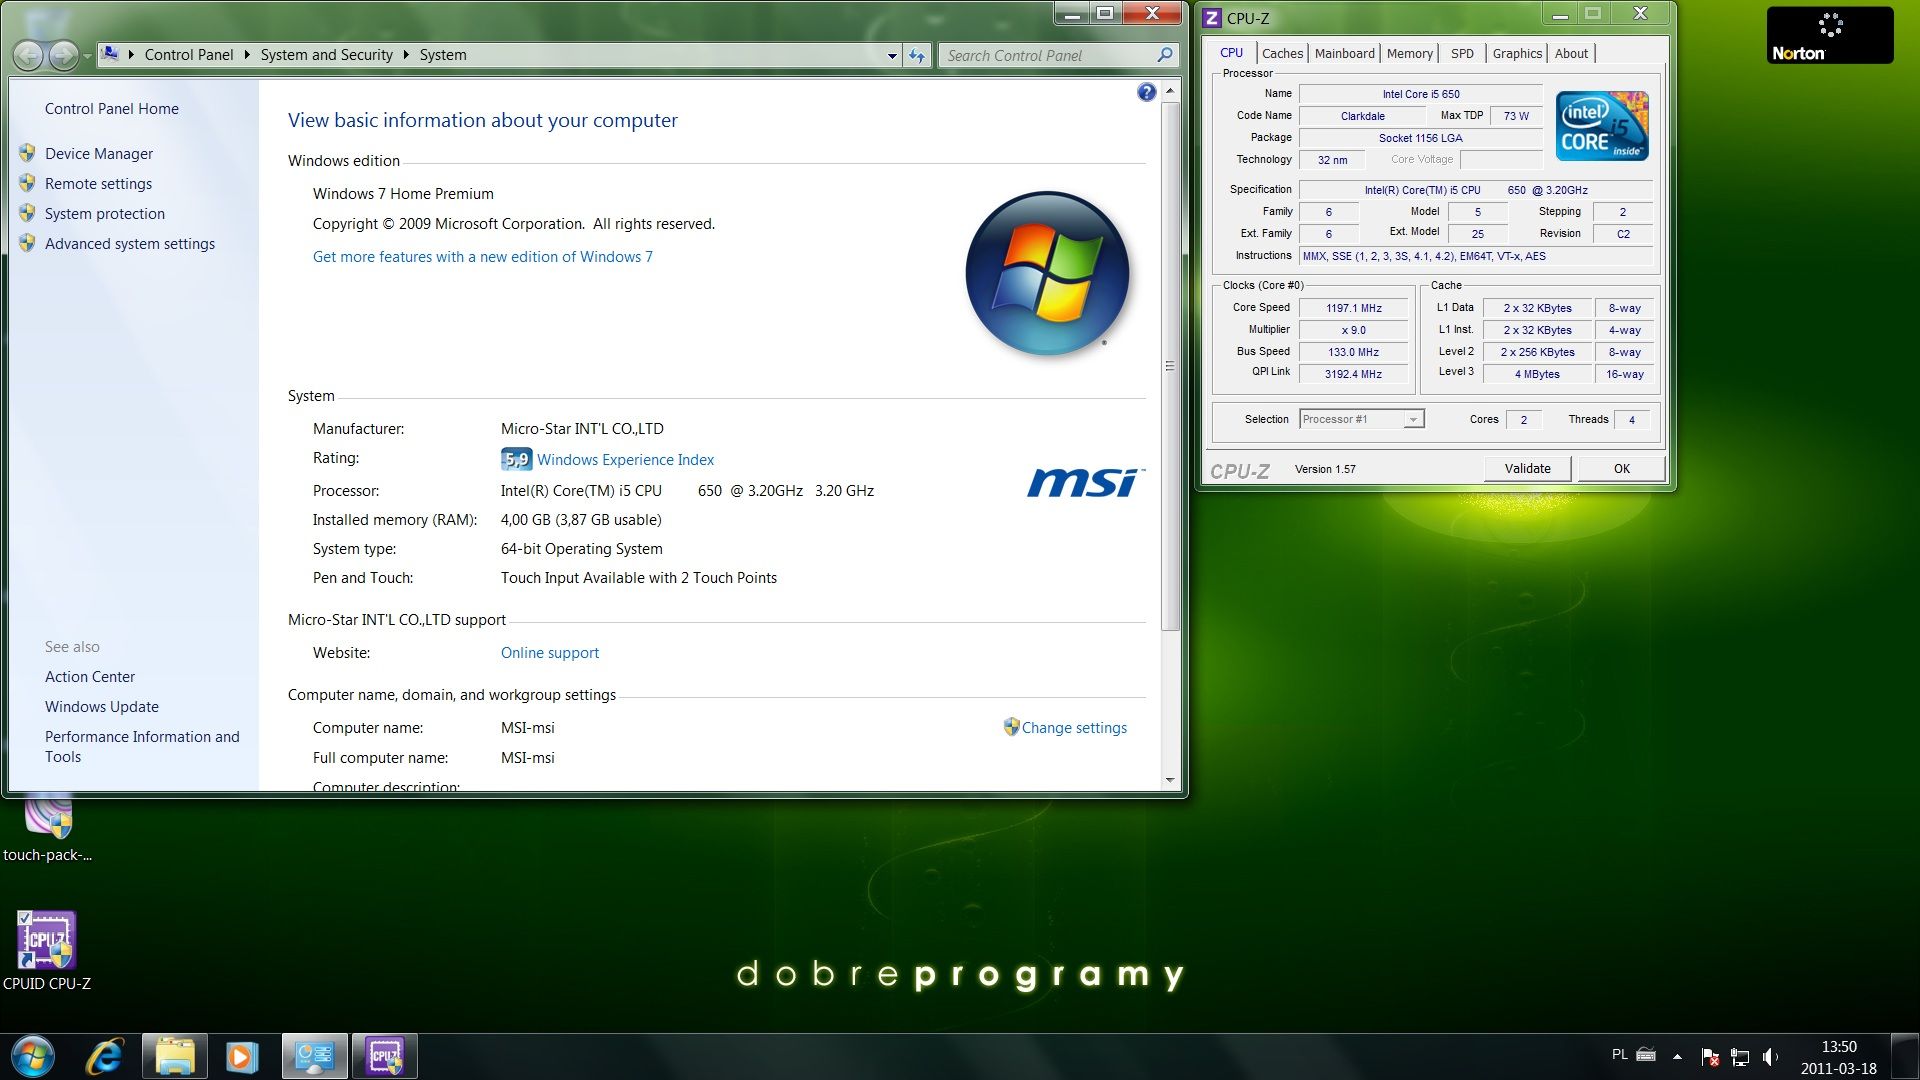Click the volume speaker tray icon
This screenshot has height=1080, width=1920.
(x=1770, y=1056)
